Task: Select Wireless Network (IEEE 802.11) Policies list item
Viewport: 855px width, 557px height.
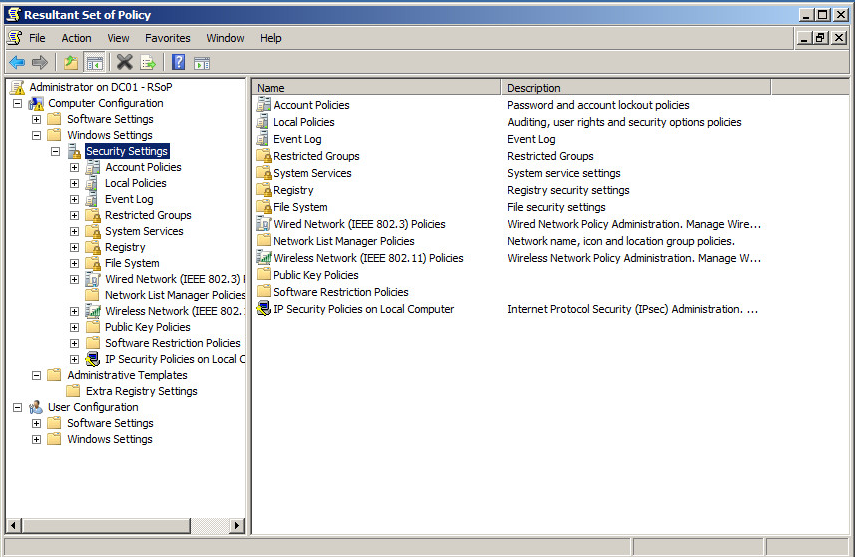Action: click(368, 258)
